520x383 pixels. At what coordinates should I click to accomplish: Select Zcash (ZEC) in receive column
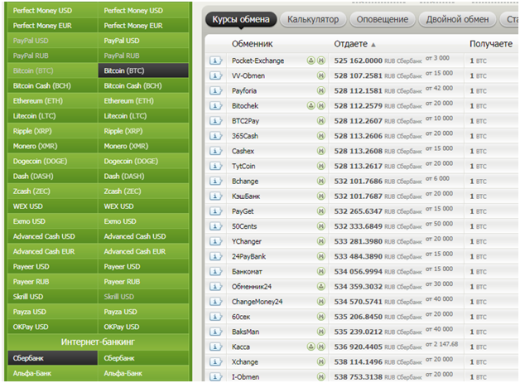pyautogui.click(x=143, y=191)
